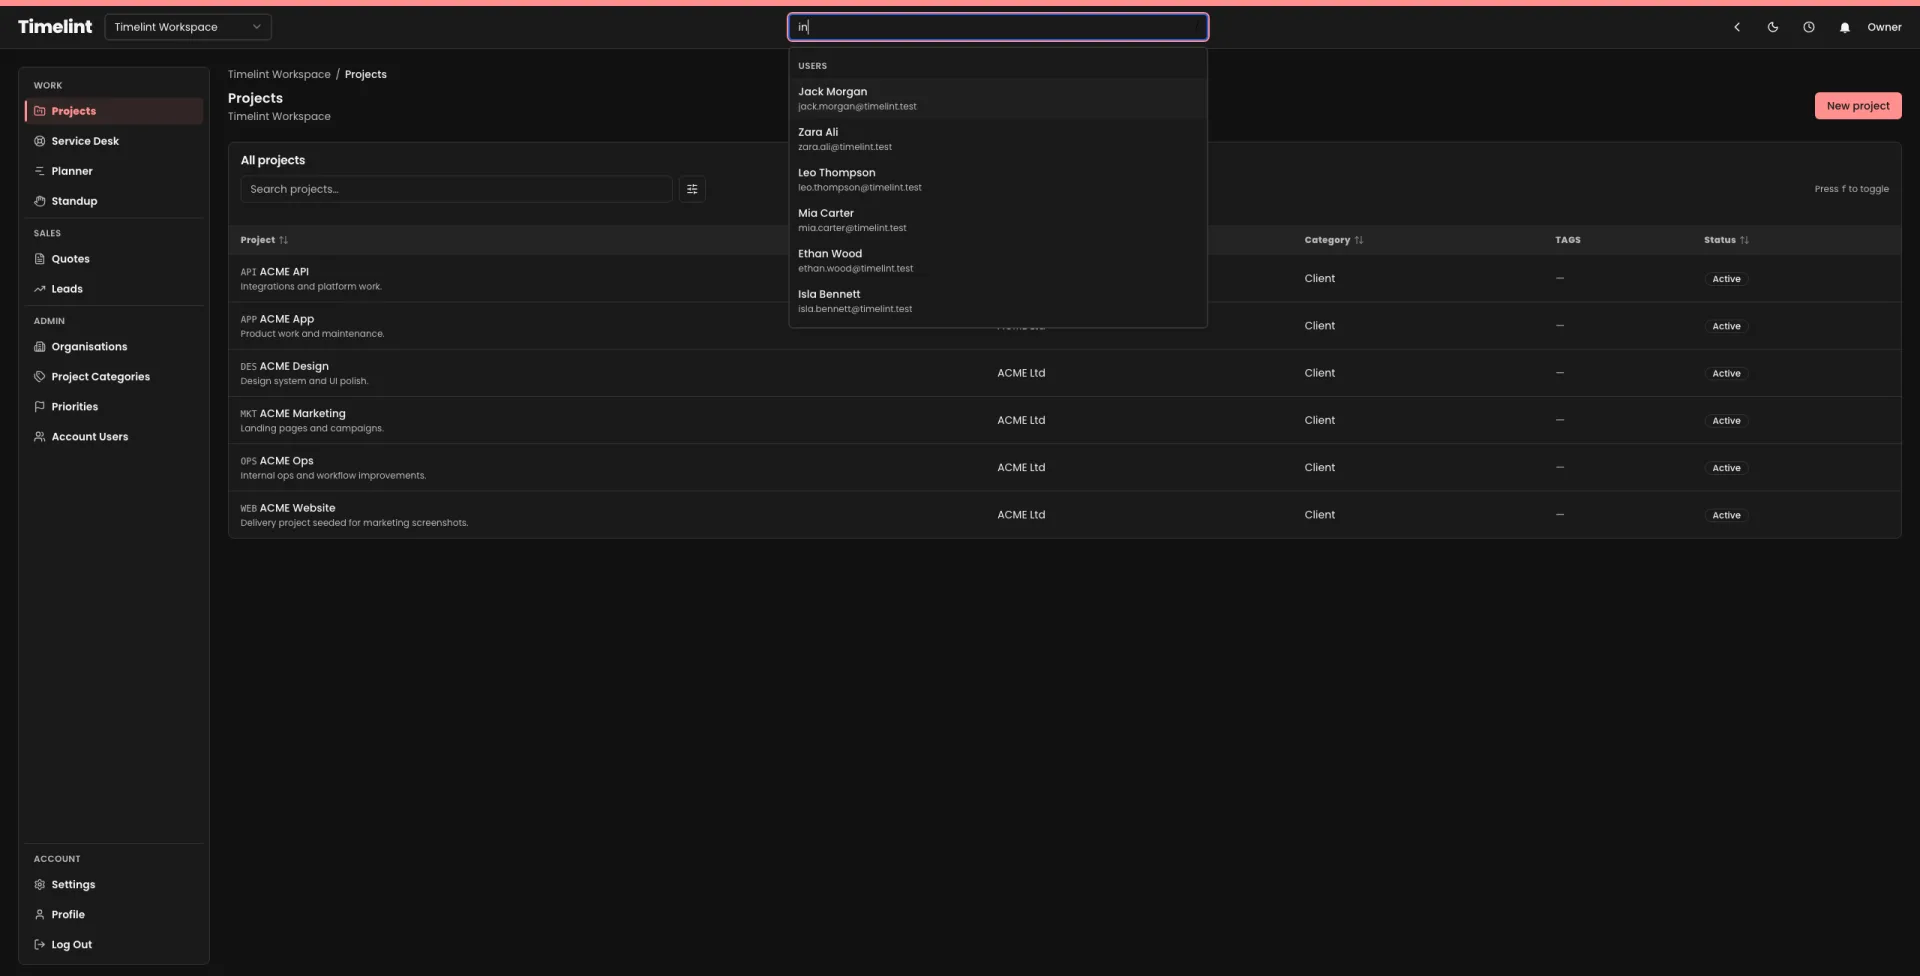The image size is (1920, 976).
Task: Toggle the project filters panel
Action: pyautogui.click(x=692, y=189)
